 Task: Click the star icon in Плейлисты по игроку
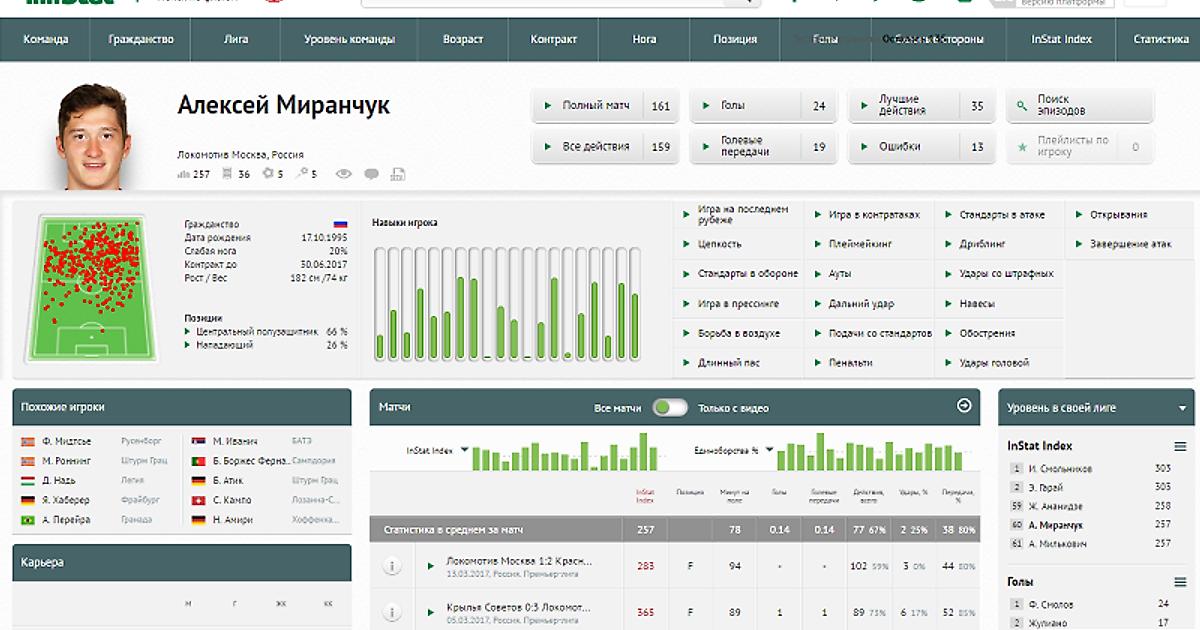pos(1021,147)
